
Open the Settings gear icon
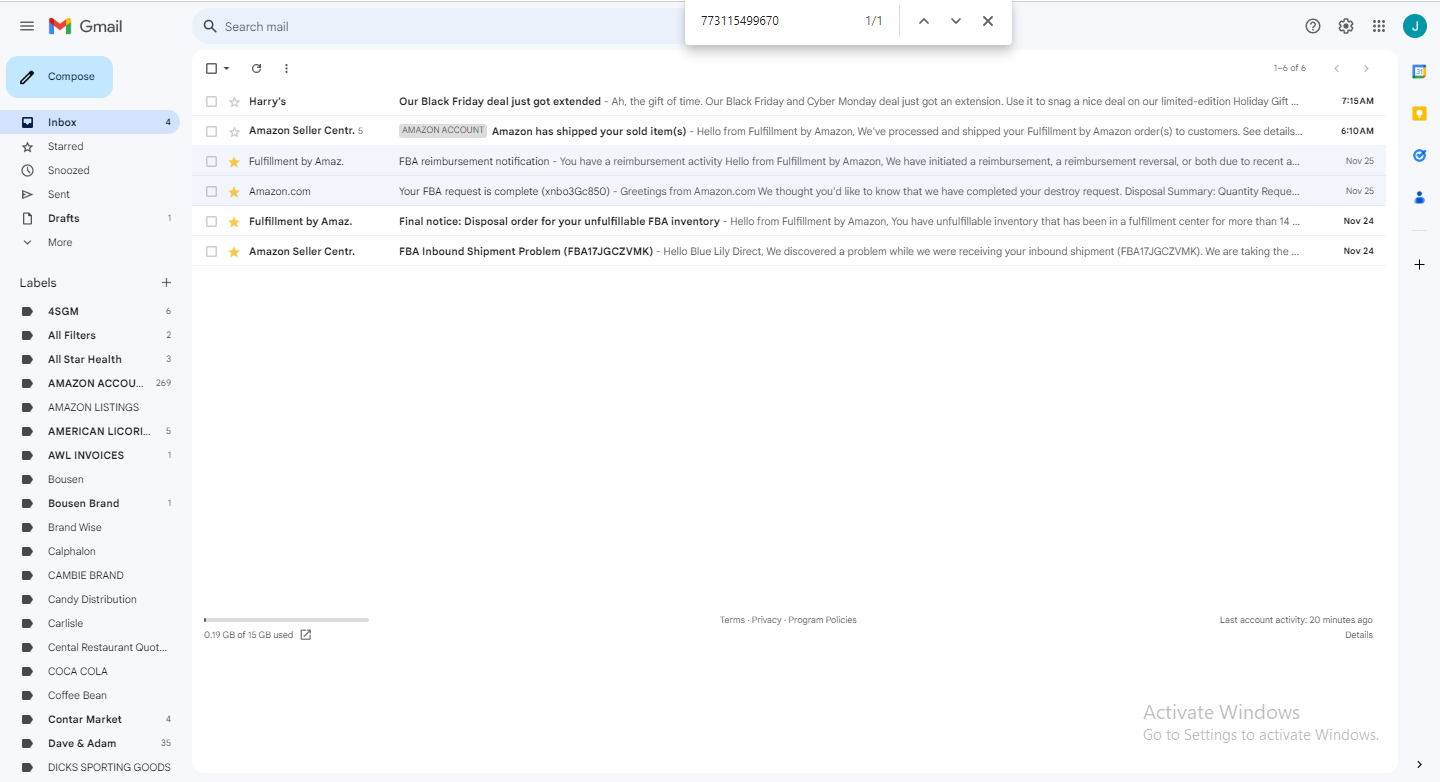(x=1346, y=26)
